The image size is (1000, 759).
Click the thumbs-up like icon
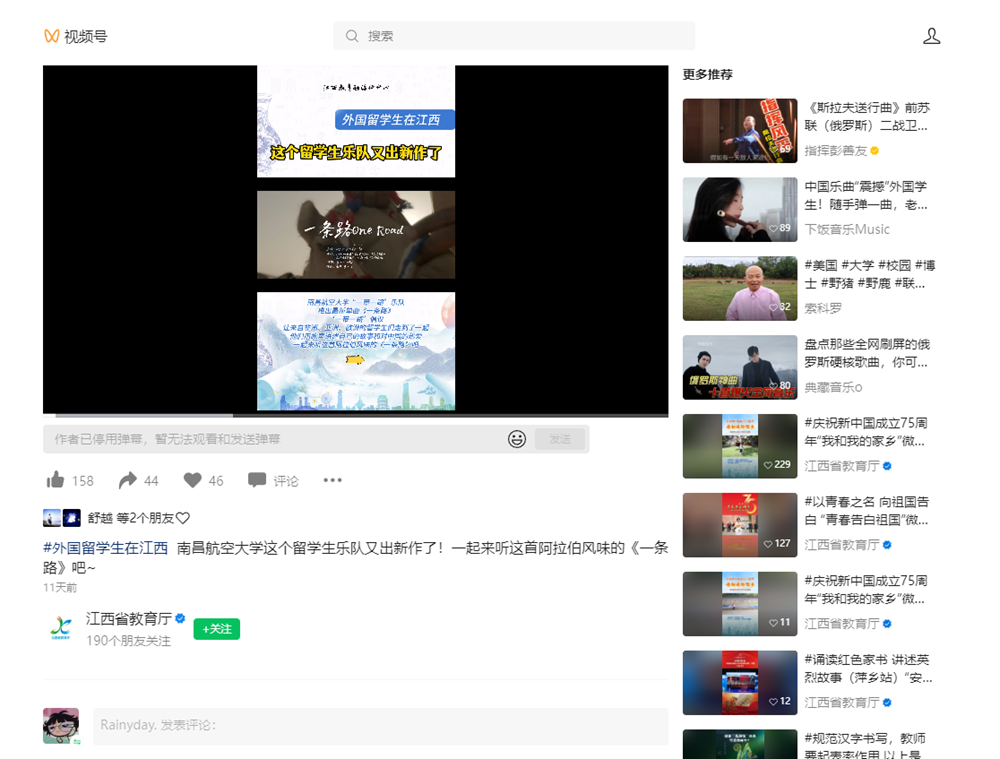click(56, 480)
